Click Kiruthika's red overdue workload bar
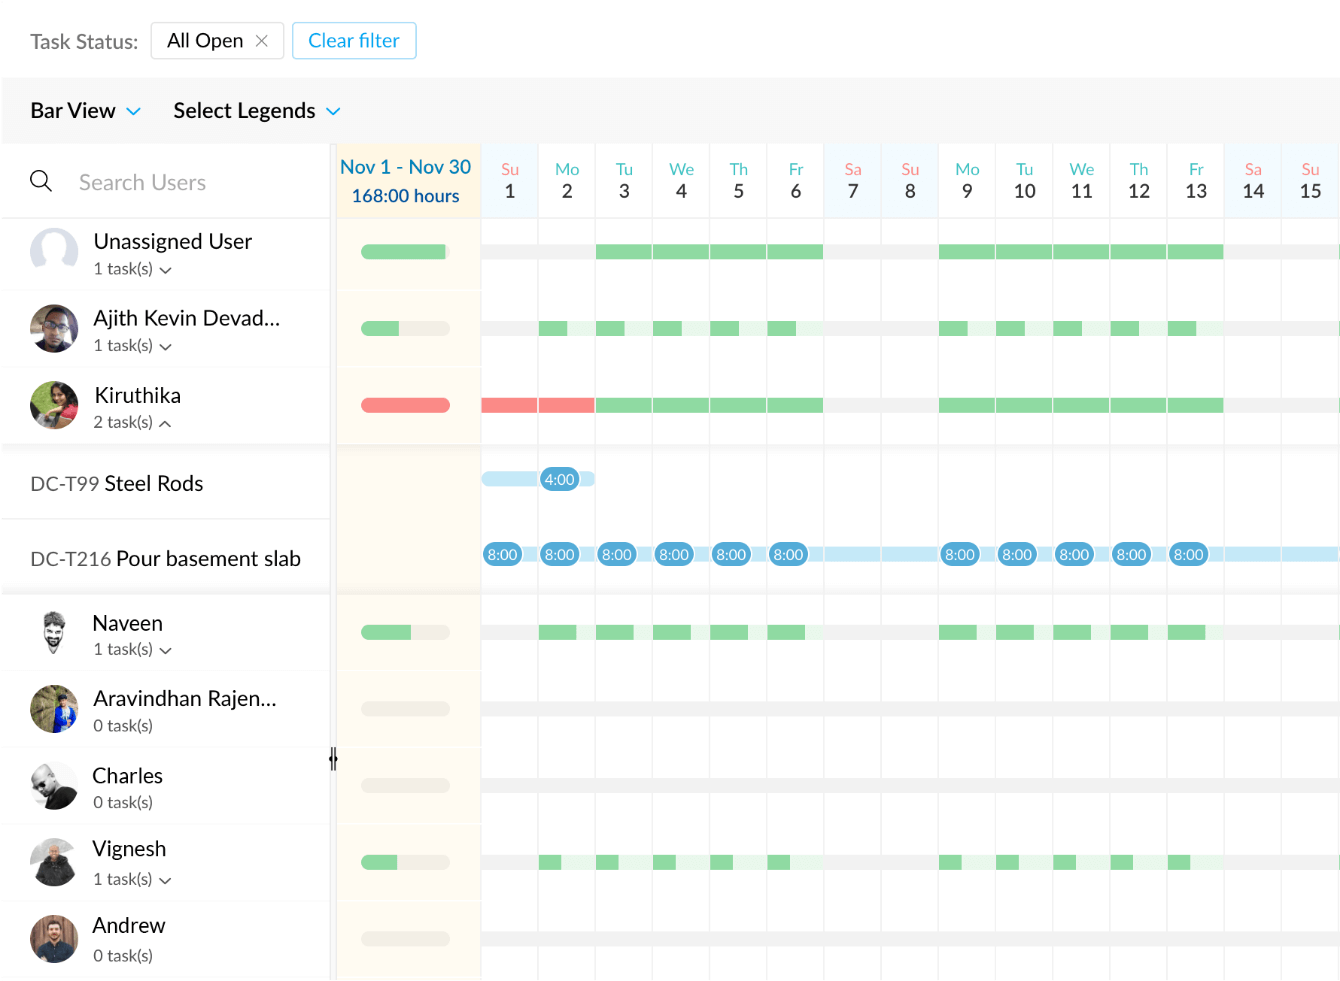Viewport: 1340px width, 981px height. pyautogui.click(x=405, y=405)
